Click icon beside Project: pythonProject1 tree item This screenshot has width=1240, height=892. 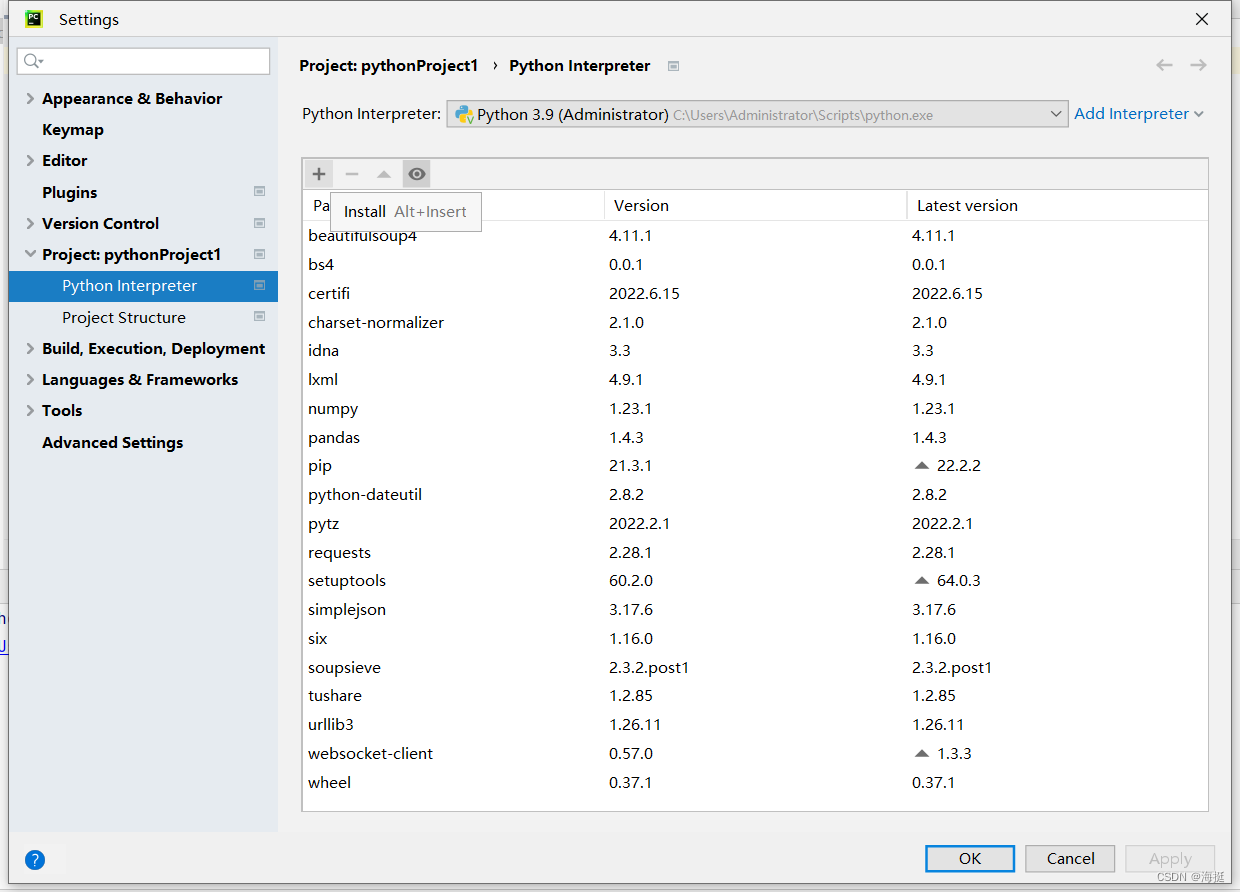point(259,254)
